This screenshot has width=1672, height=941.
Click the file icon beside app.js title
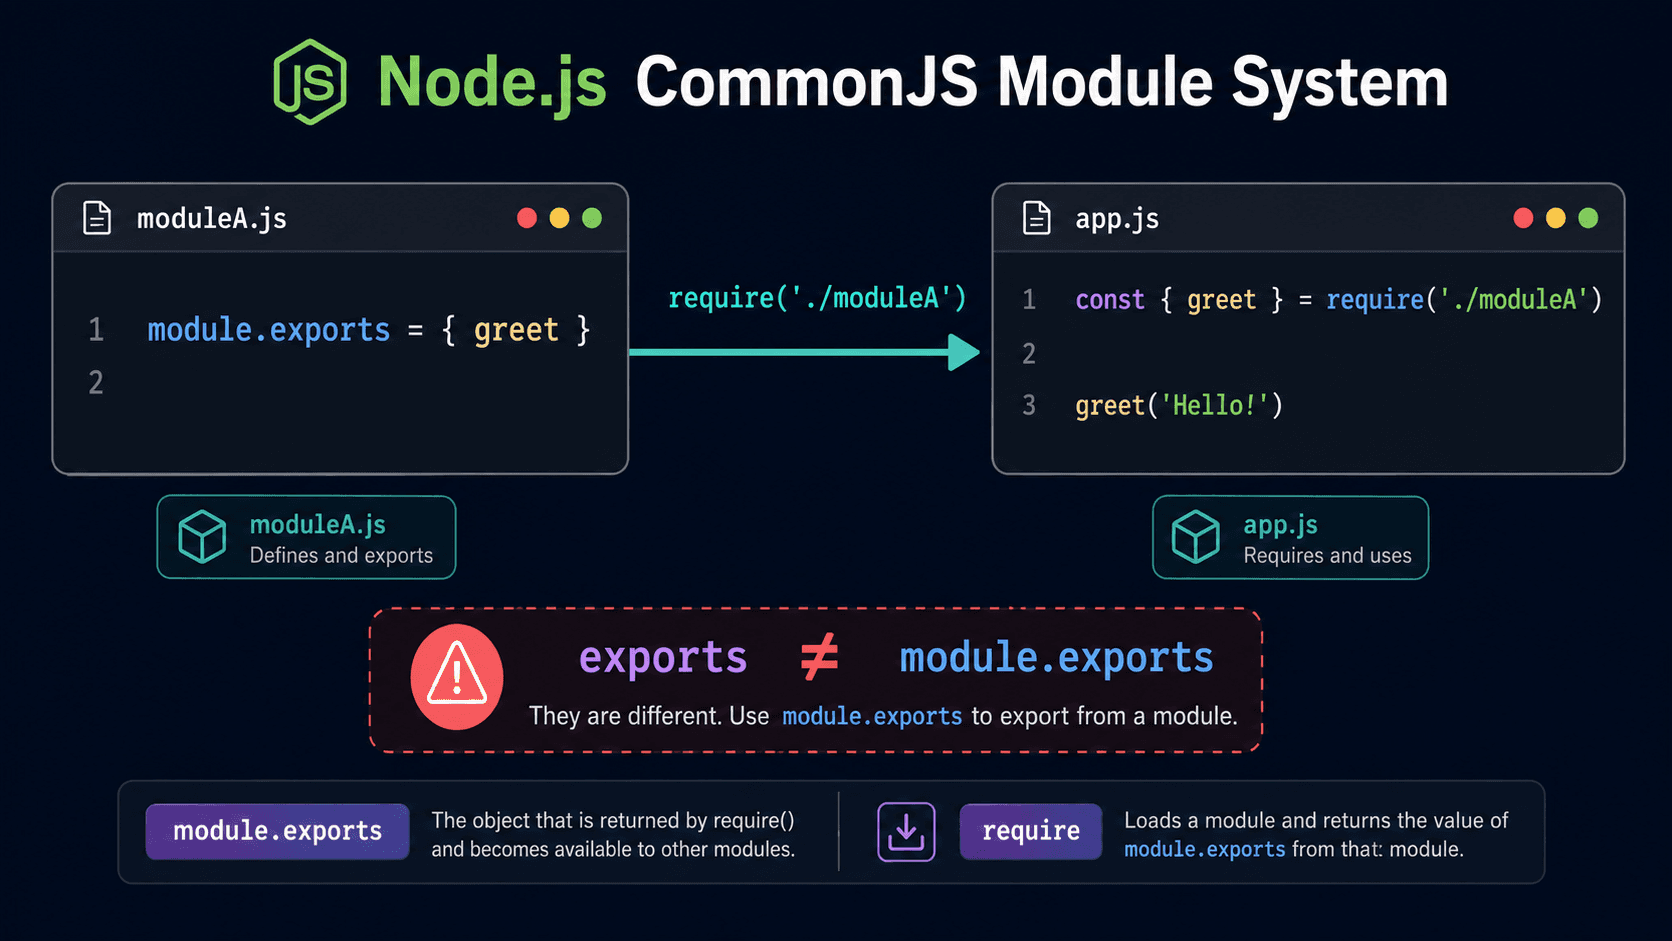(1037, 218)
